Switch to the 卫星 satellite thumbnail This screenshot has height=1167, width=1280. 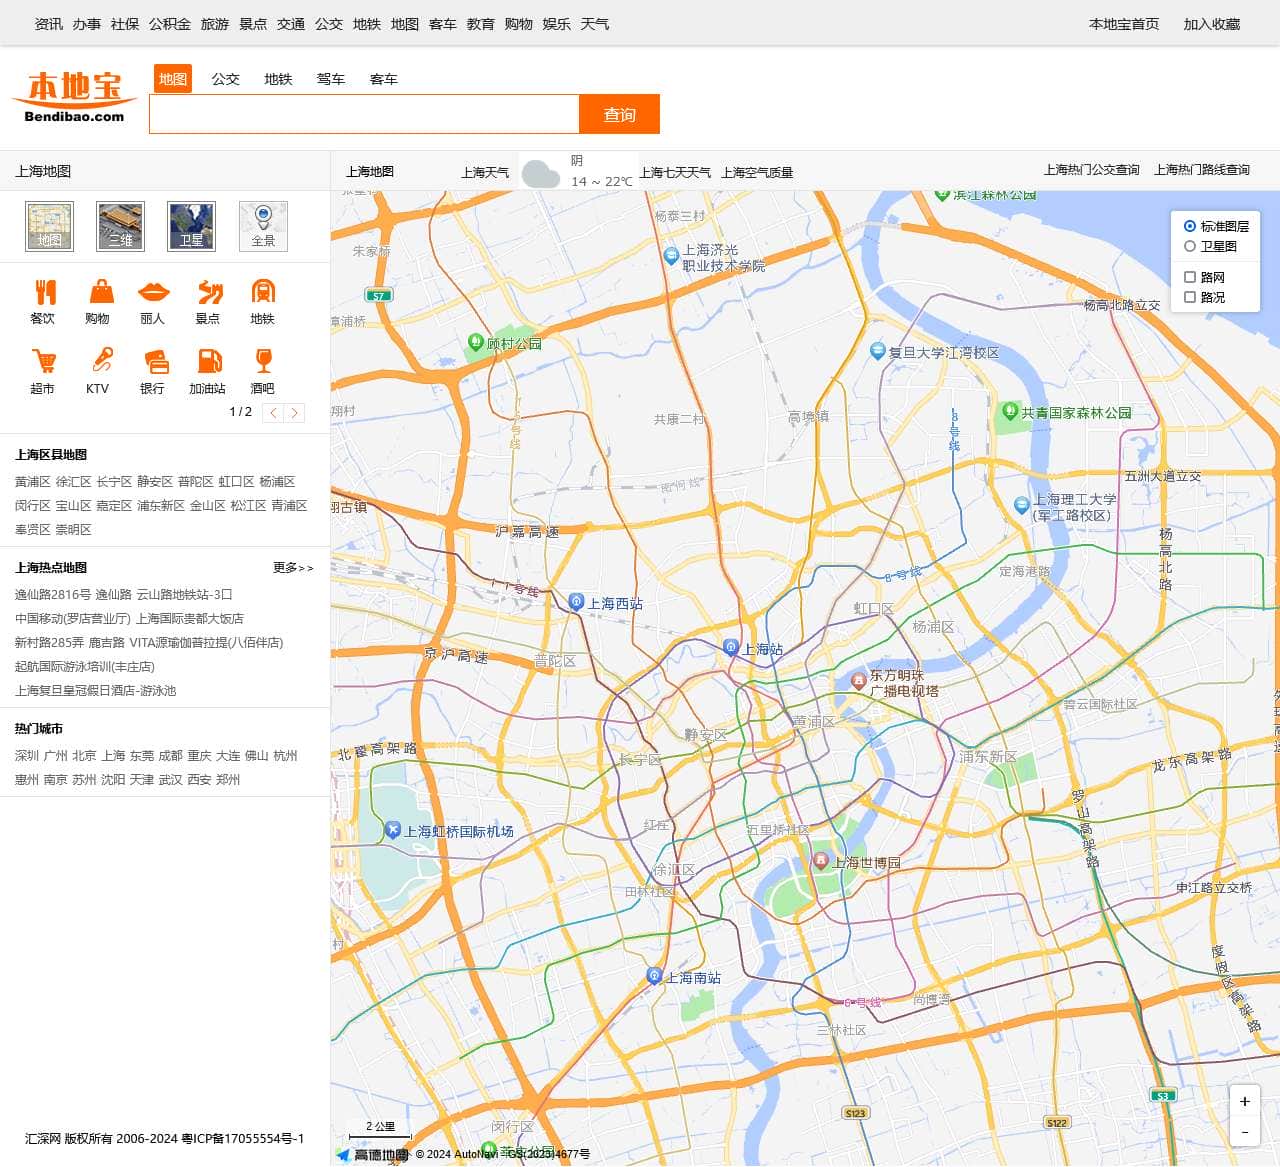pyautogui.click(x=191, y=225)
